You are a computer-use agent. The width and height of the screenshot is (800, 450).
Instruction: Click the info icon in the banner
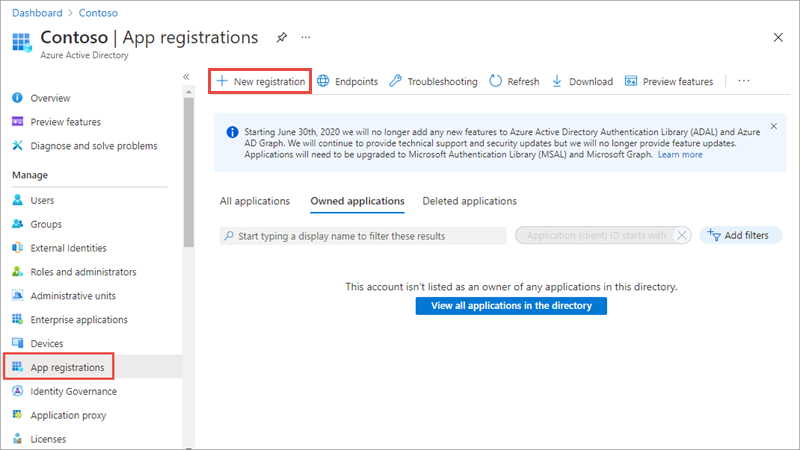(232, 132)
